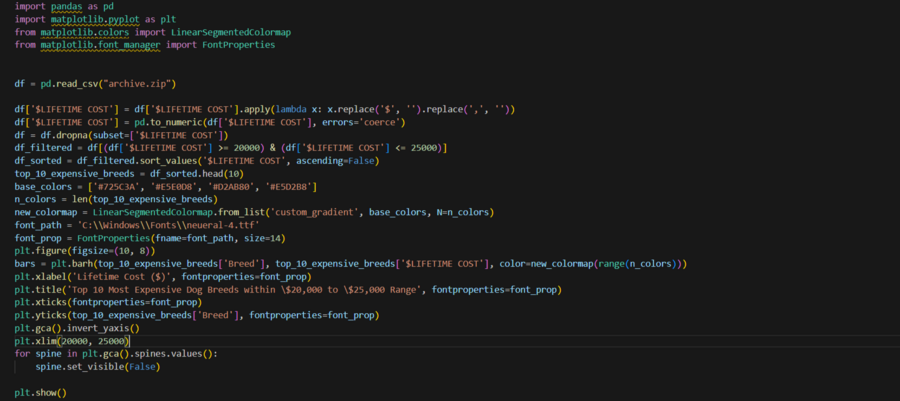Image resolution: width=900 pixels, height=401 pixels.
Task: Click the plt.title Top 10 line
Action: [288, 290]
